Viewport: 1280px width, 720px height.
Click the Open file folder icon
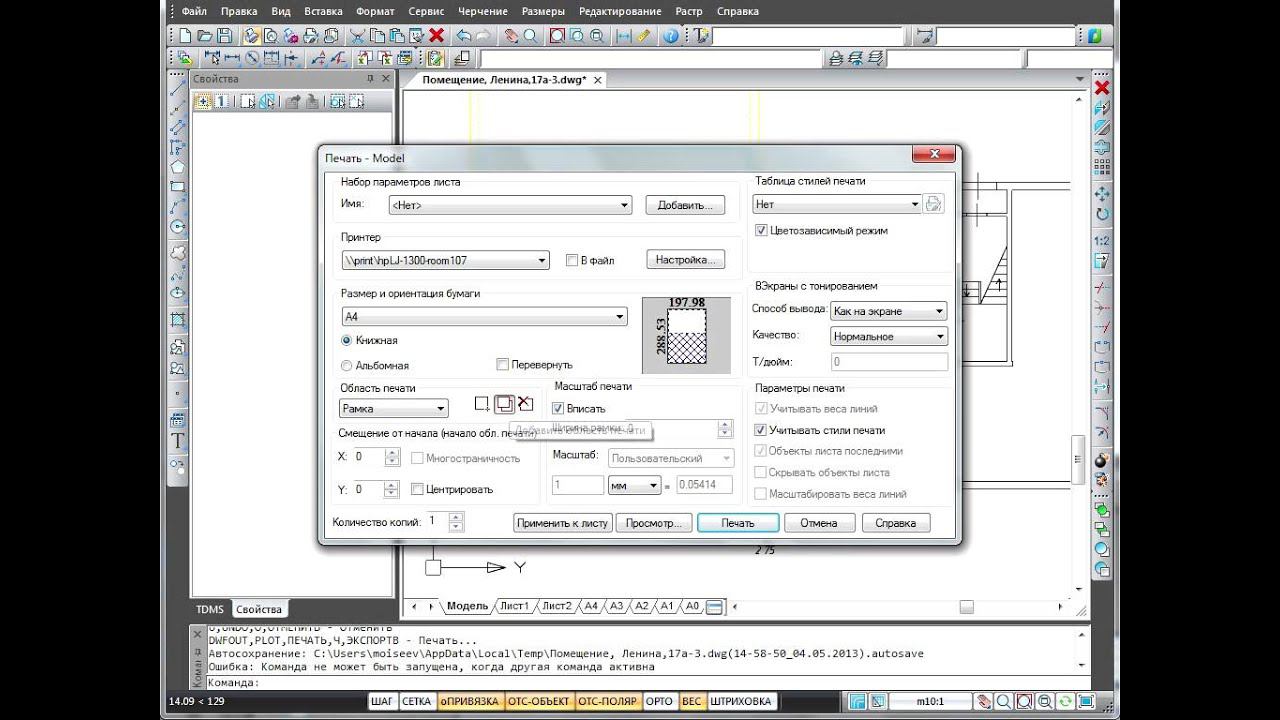tap(205, 36)
